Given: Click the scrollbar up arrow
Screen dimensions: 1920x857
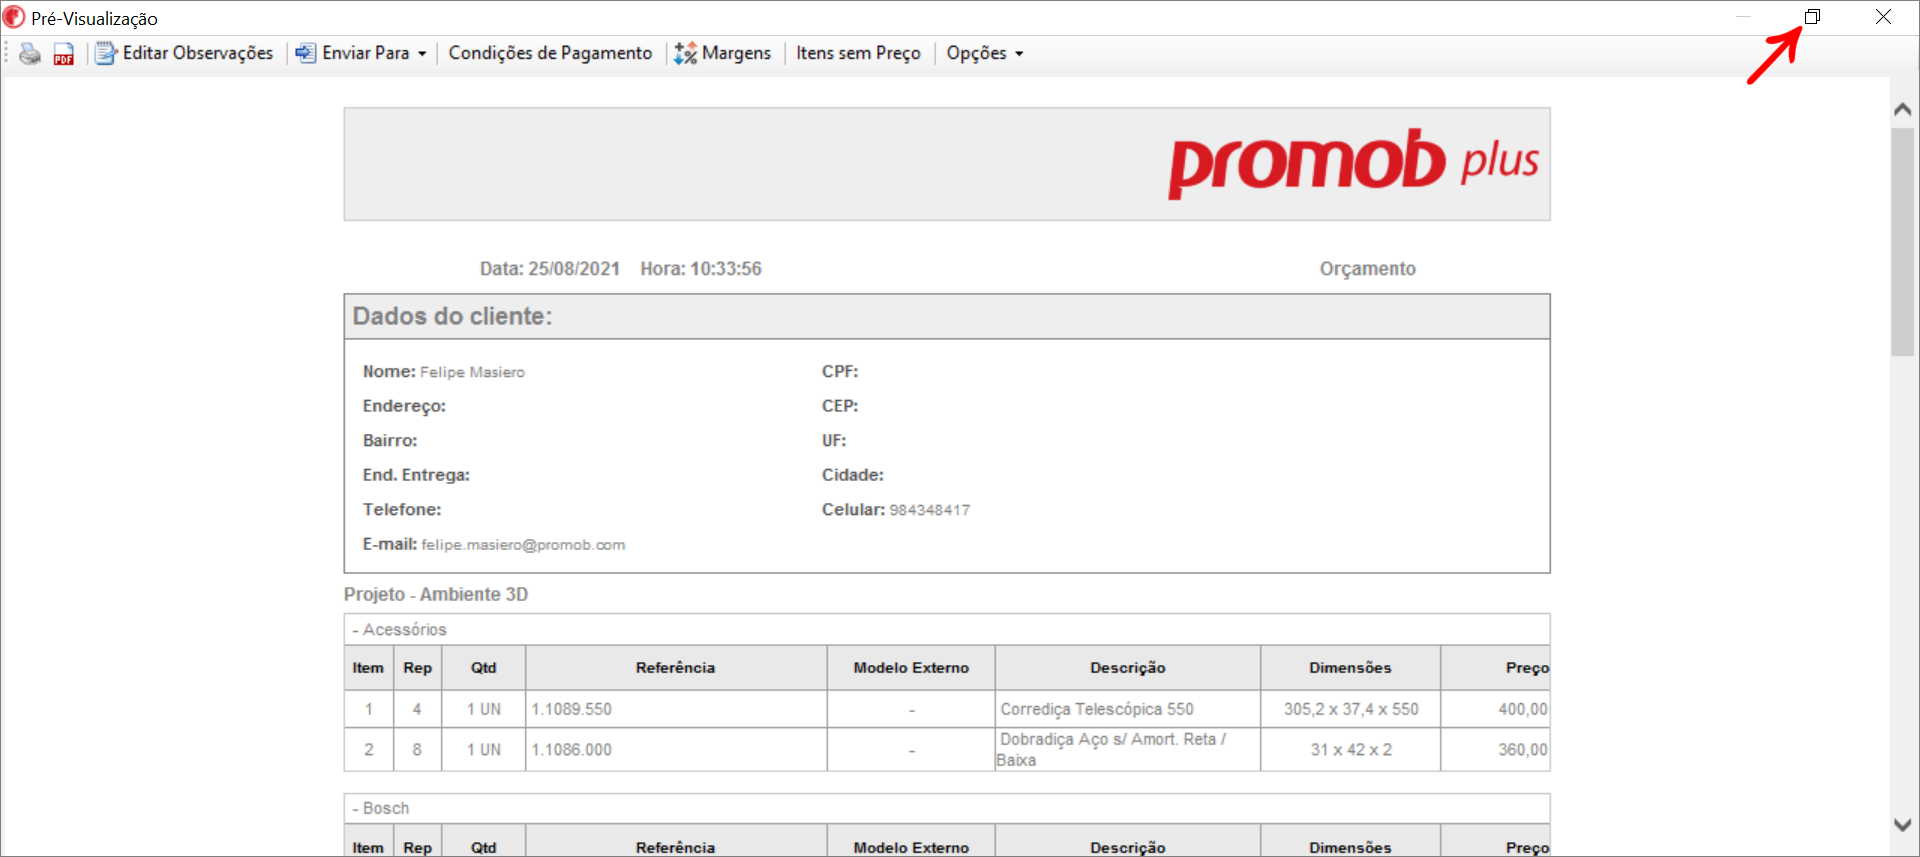Looking at the screenshot, I should click(1903, 109).
